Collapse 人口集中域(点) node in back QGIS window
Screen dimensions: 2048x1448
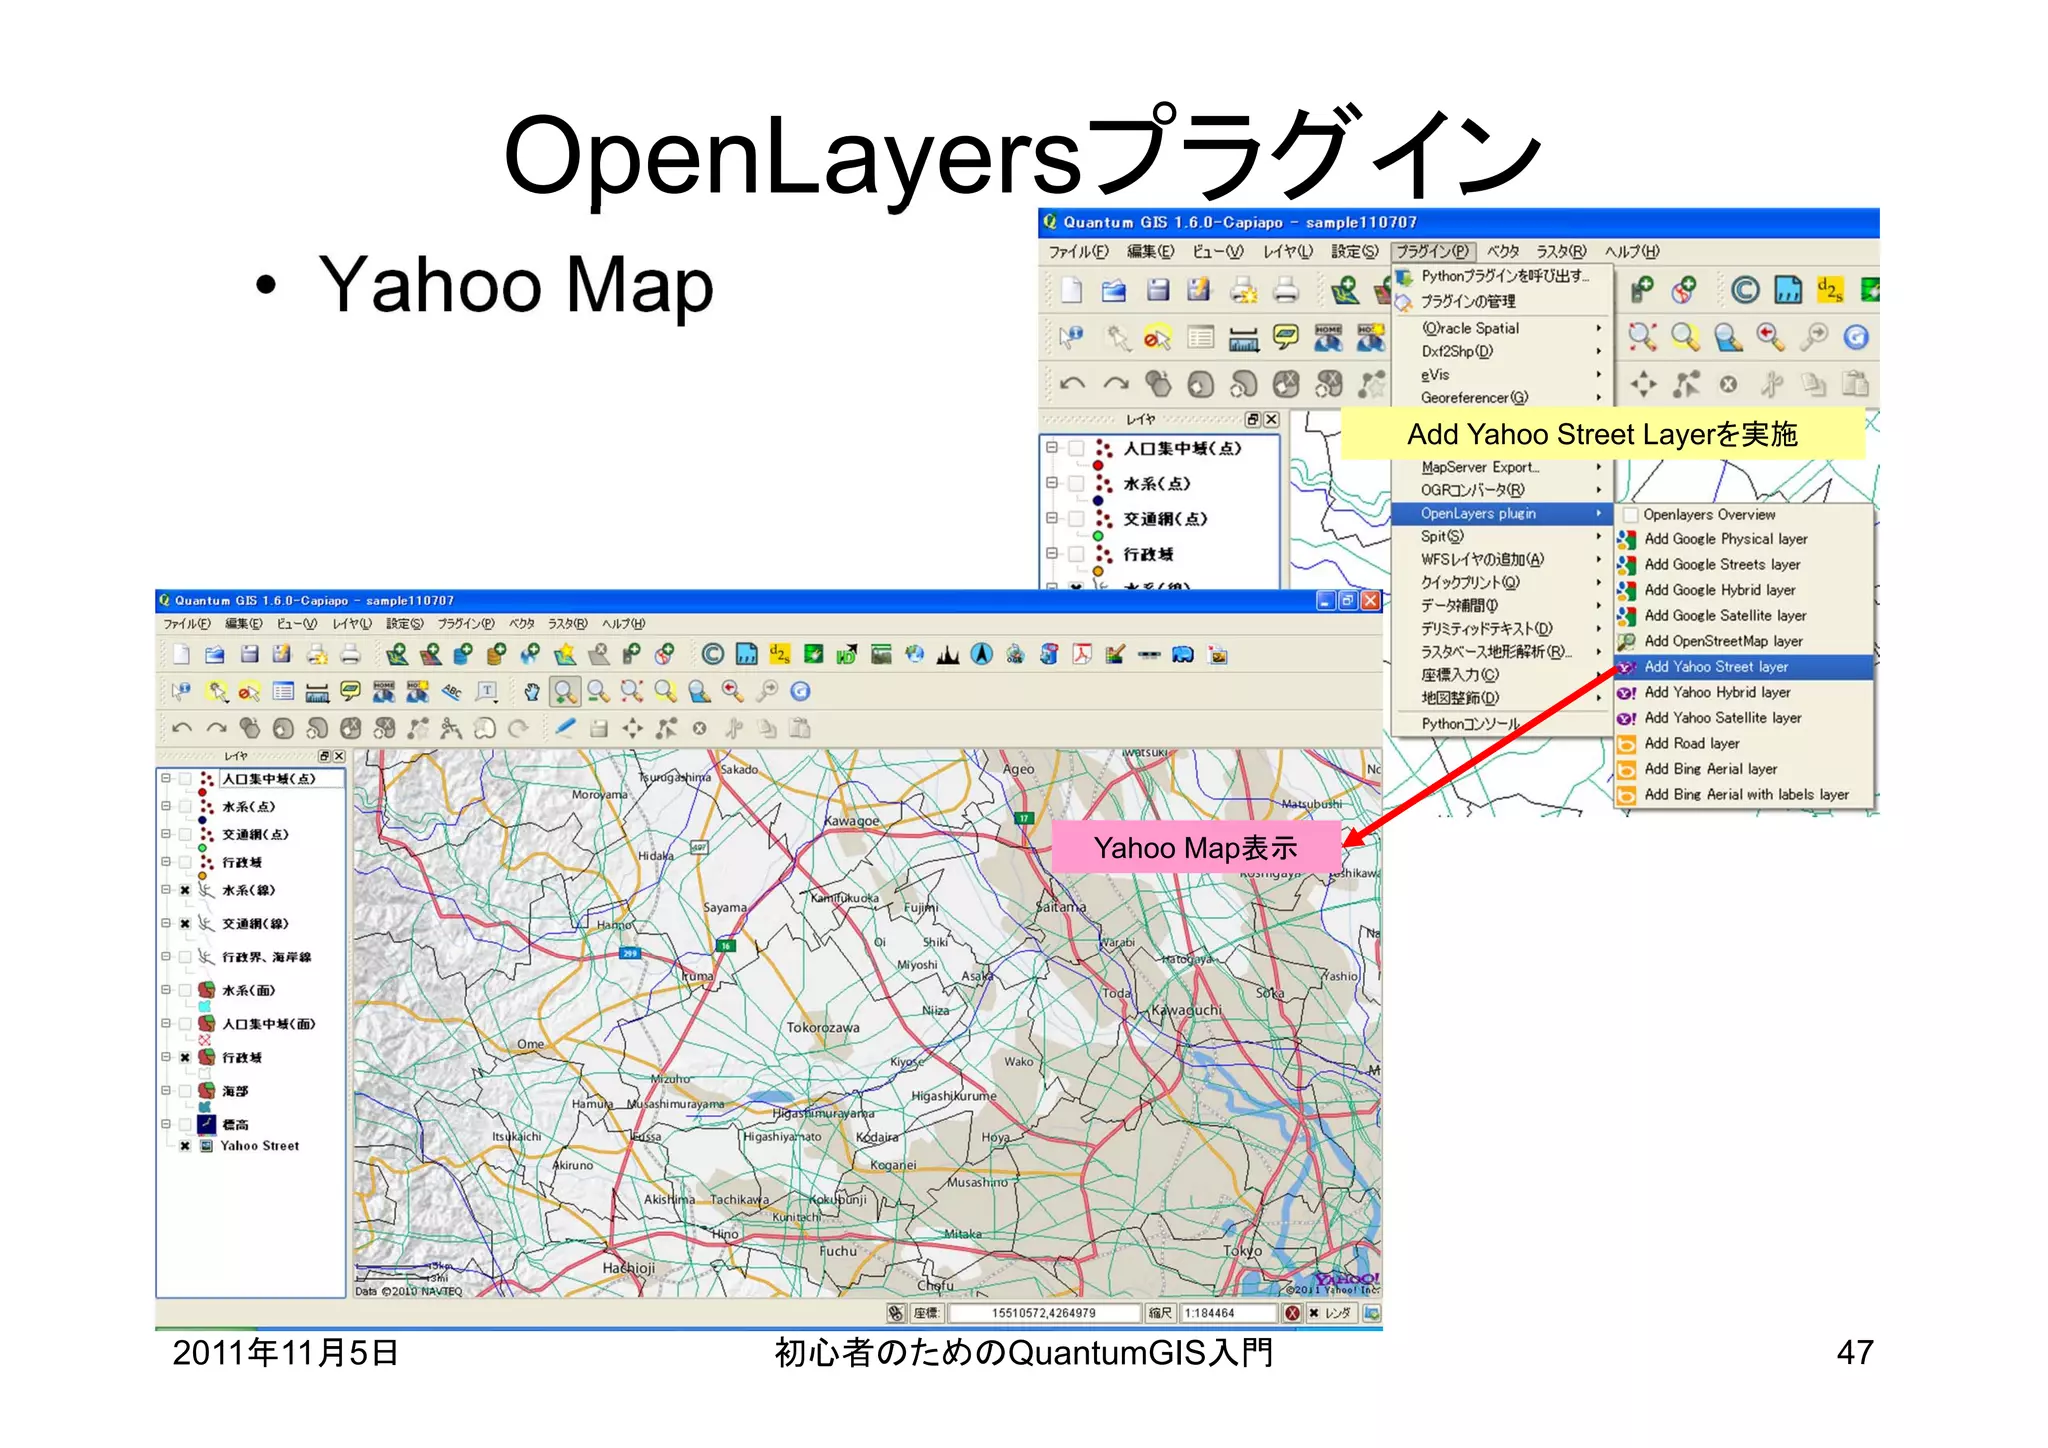pyautogui.click(x=1052, y=448)
